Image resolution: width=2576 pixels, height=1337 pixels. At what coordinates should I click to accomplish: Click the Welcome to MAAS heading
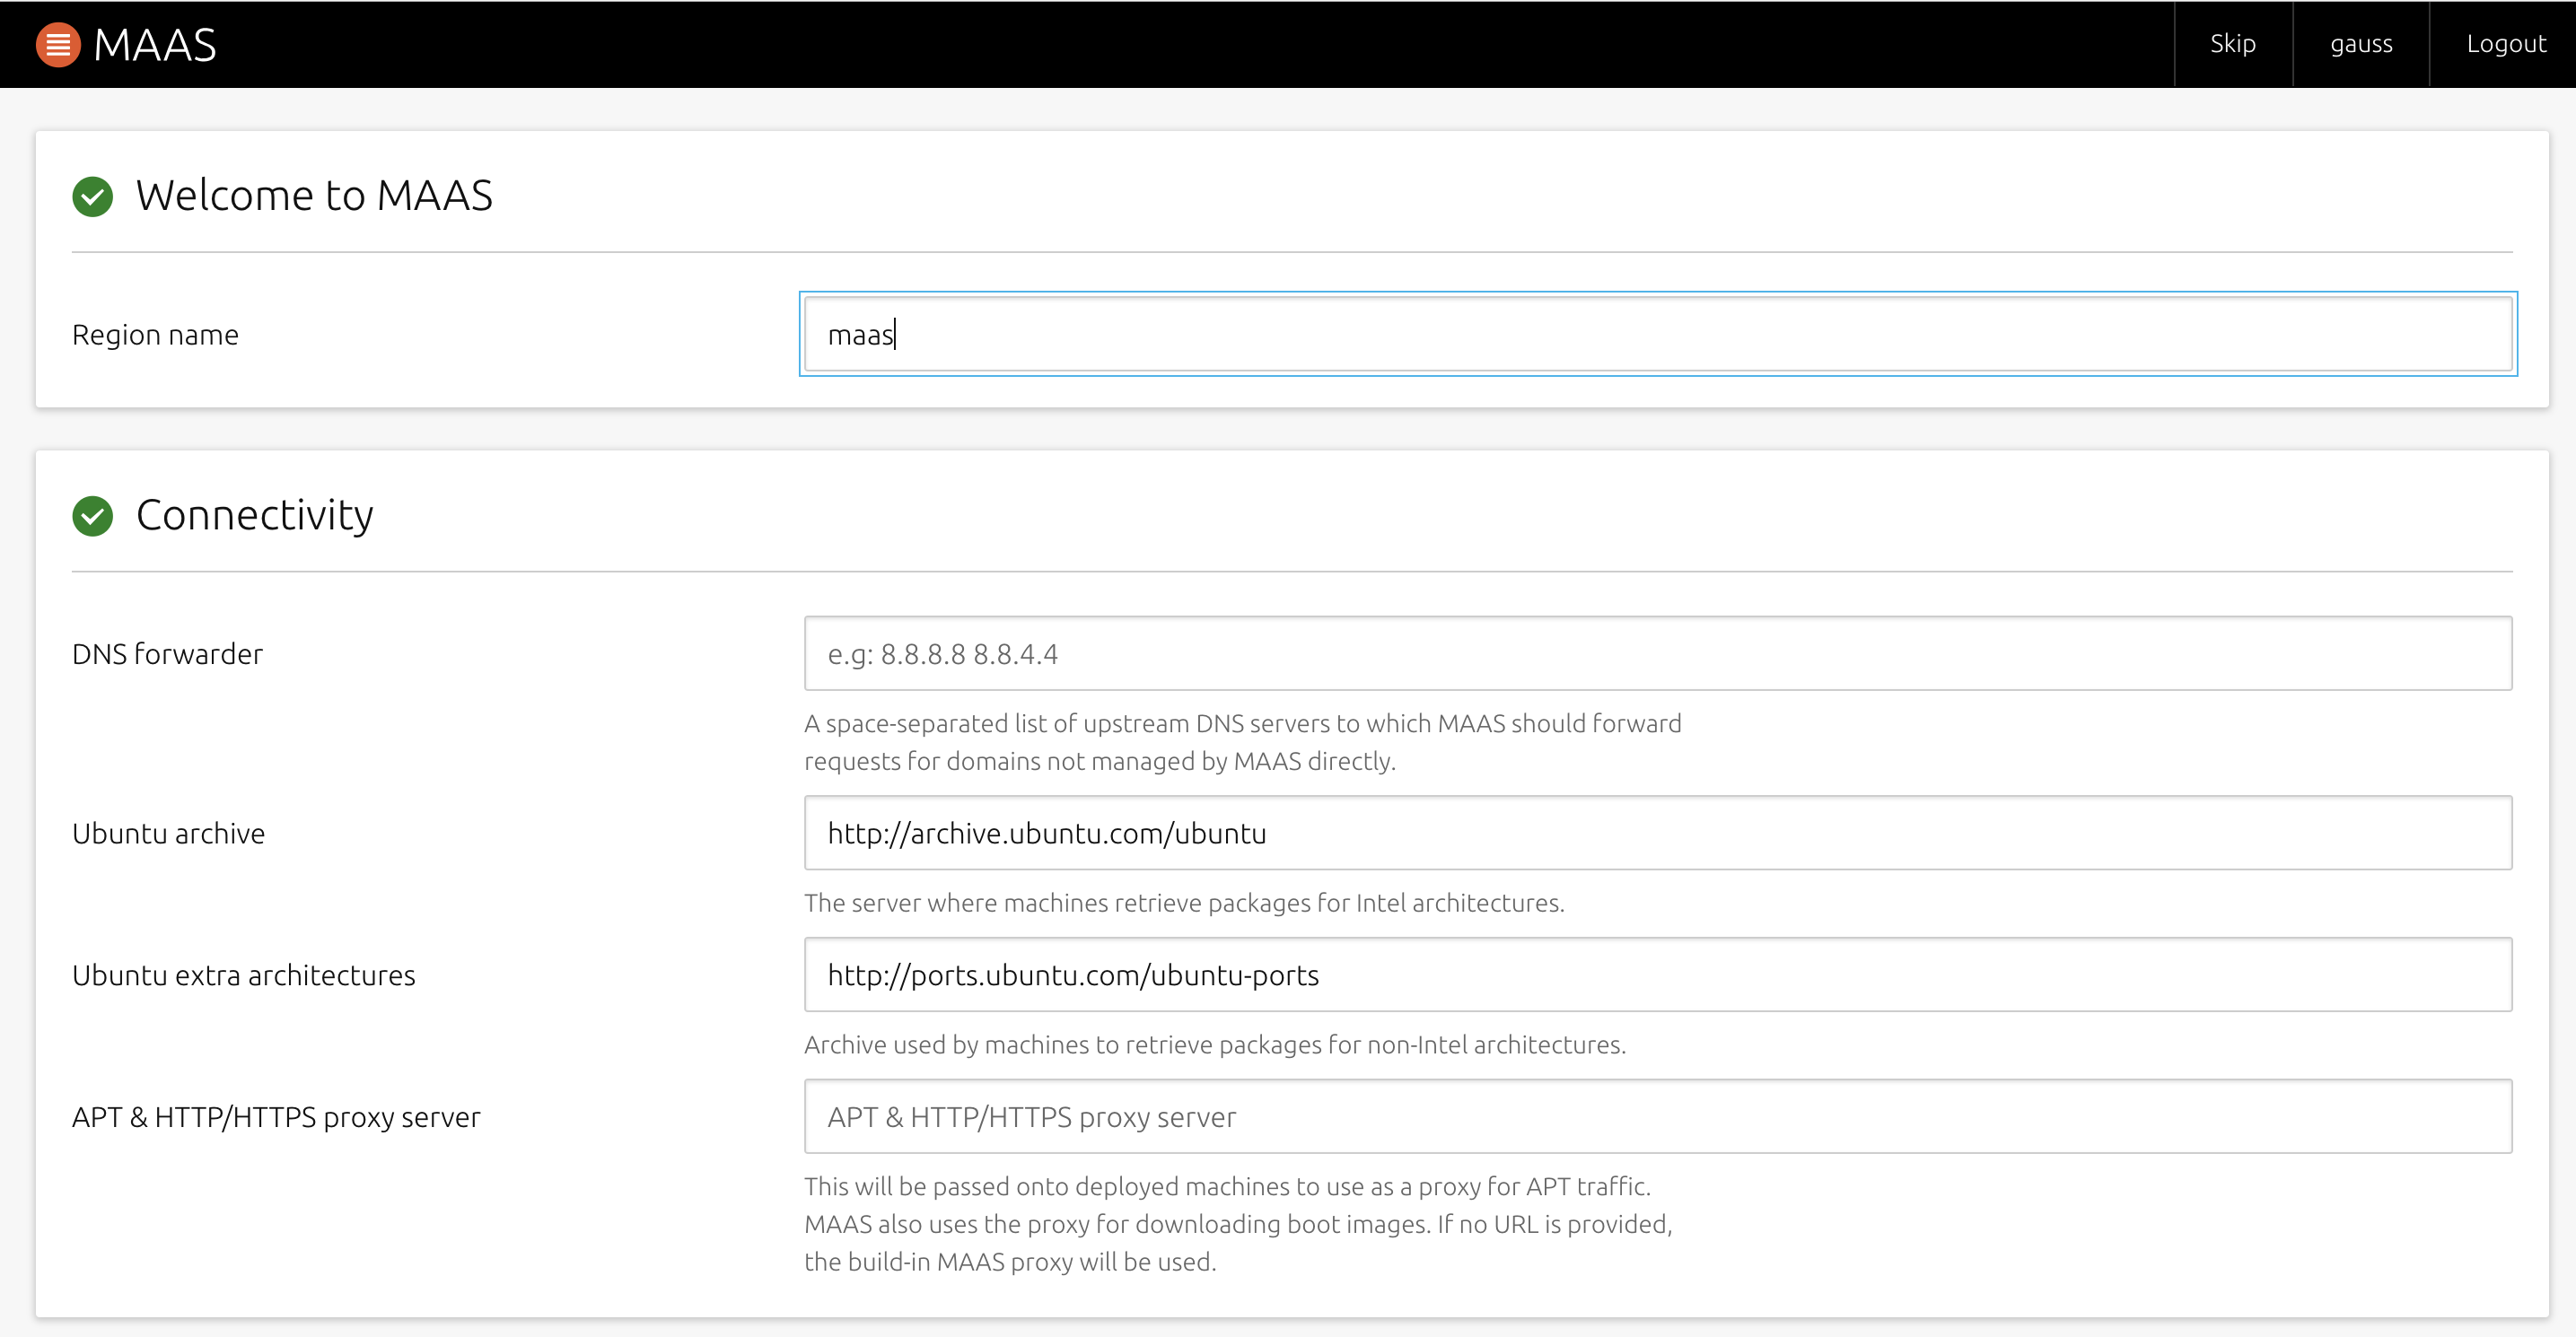314,195
